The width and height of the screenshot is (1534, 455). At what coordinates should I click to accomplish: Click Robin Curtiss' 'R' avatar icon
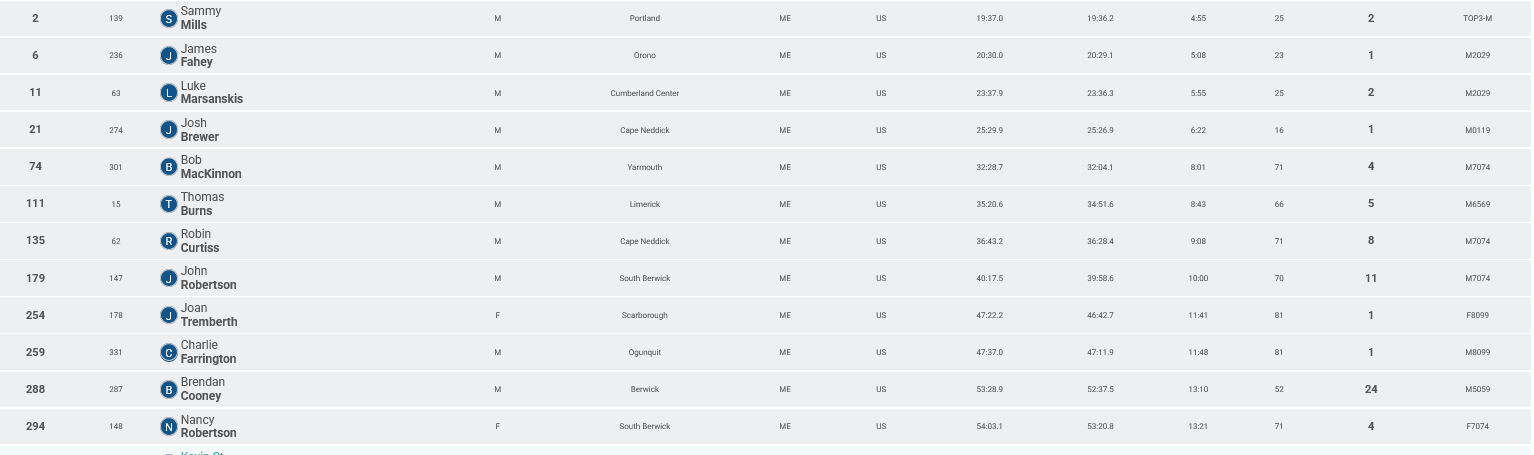(169, 241)
